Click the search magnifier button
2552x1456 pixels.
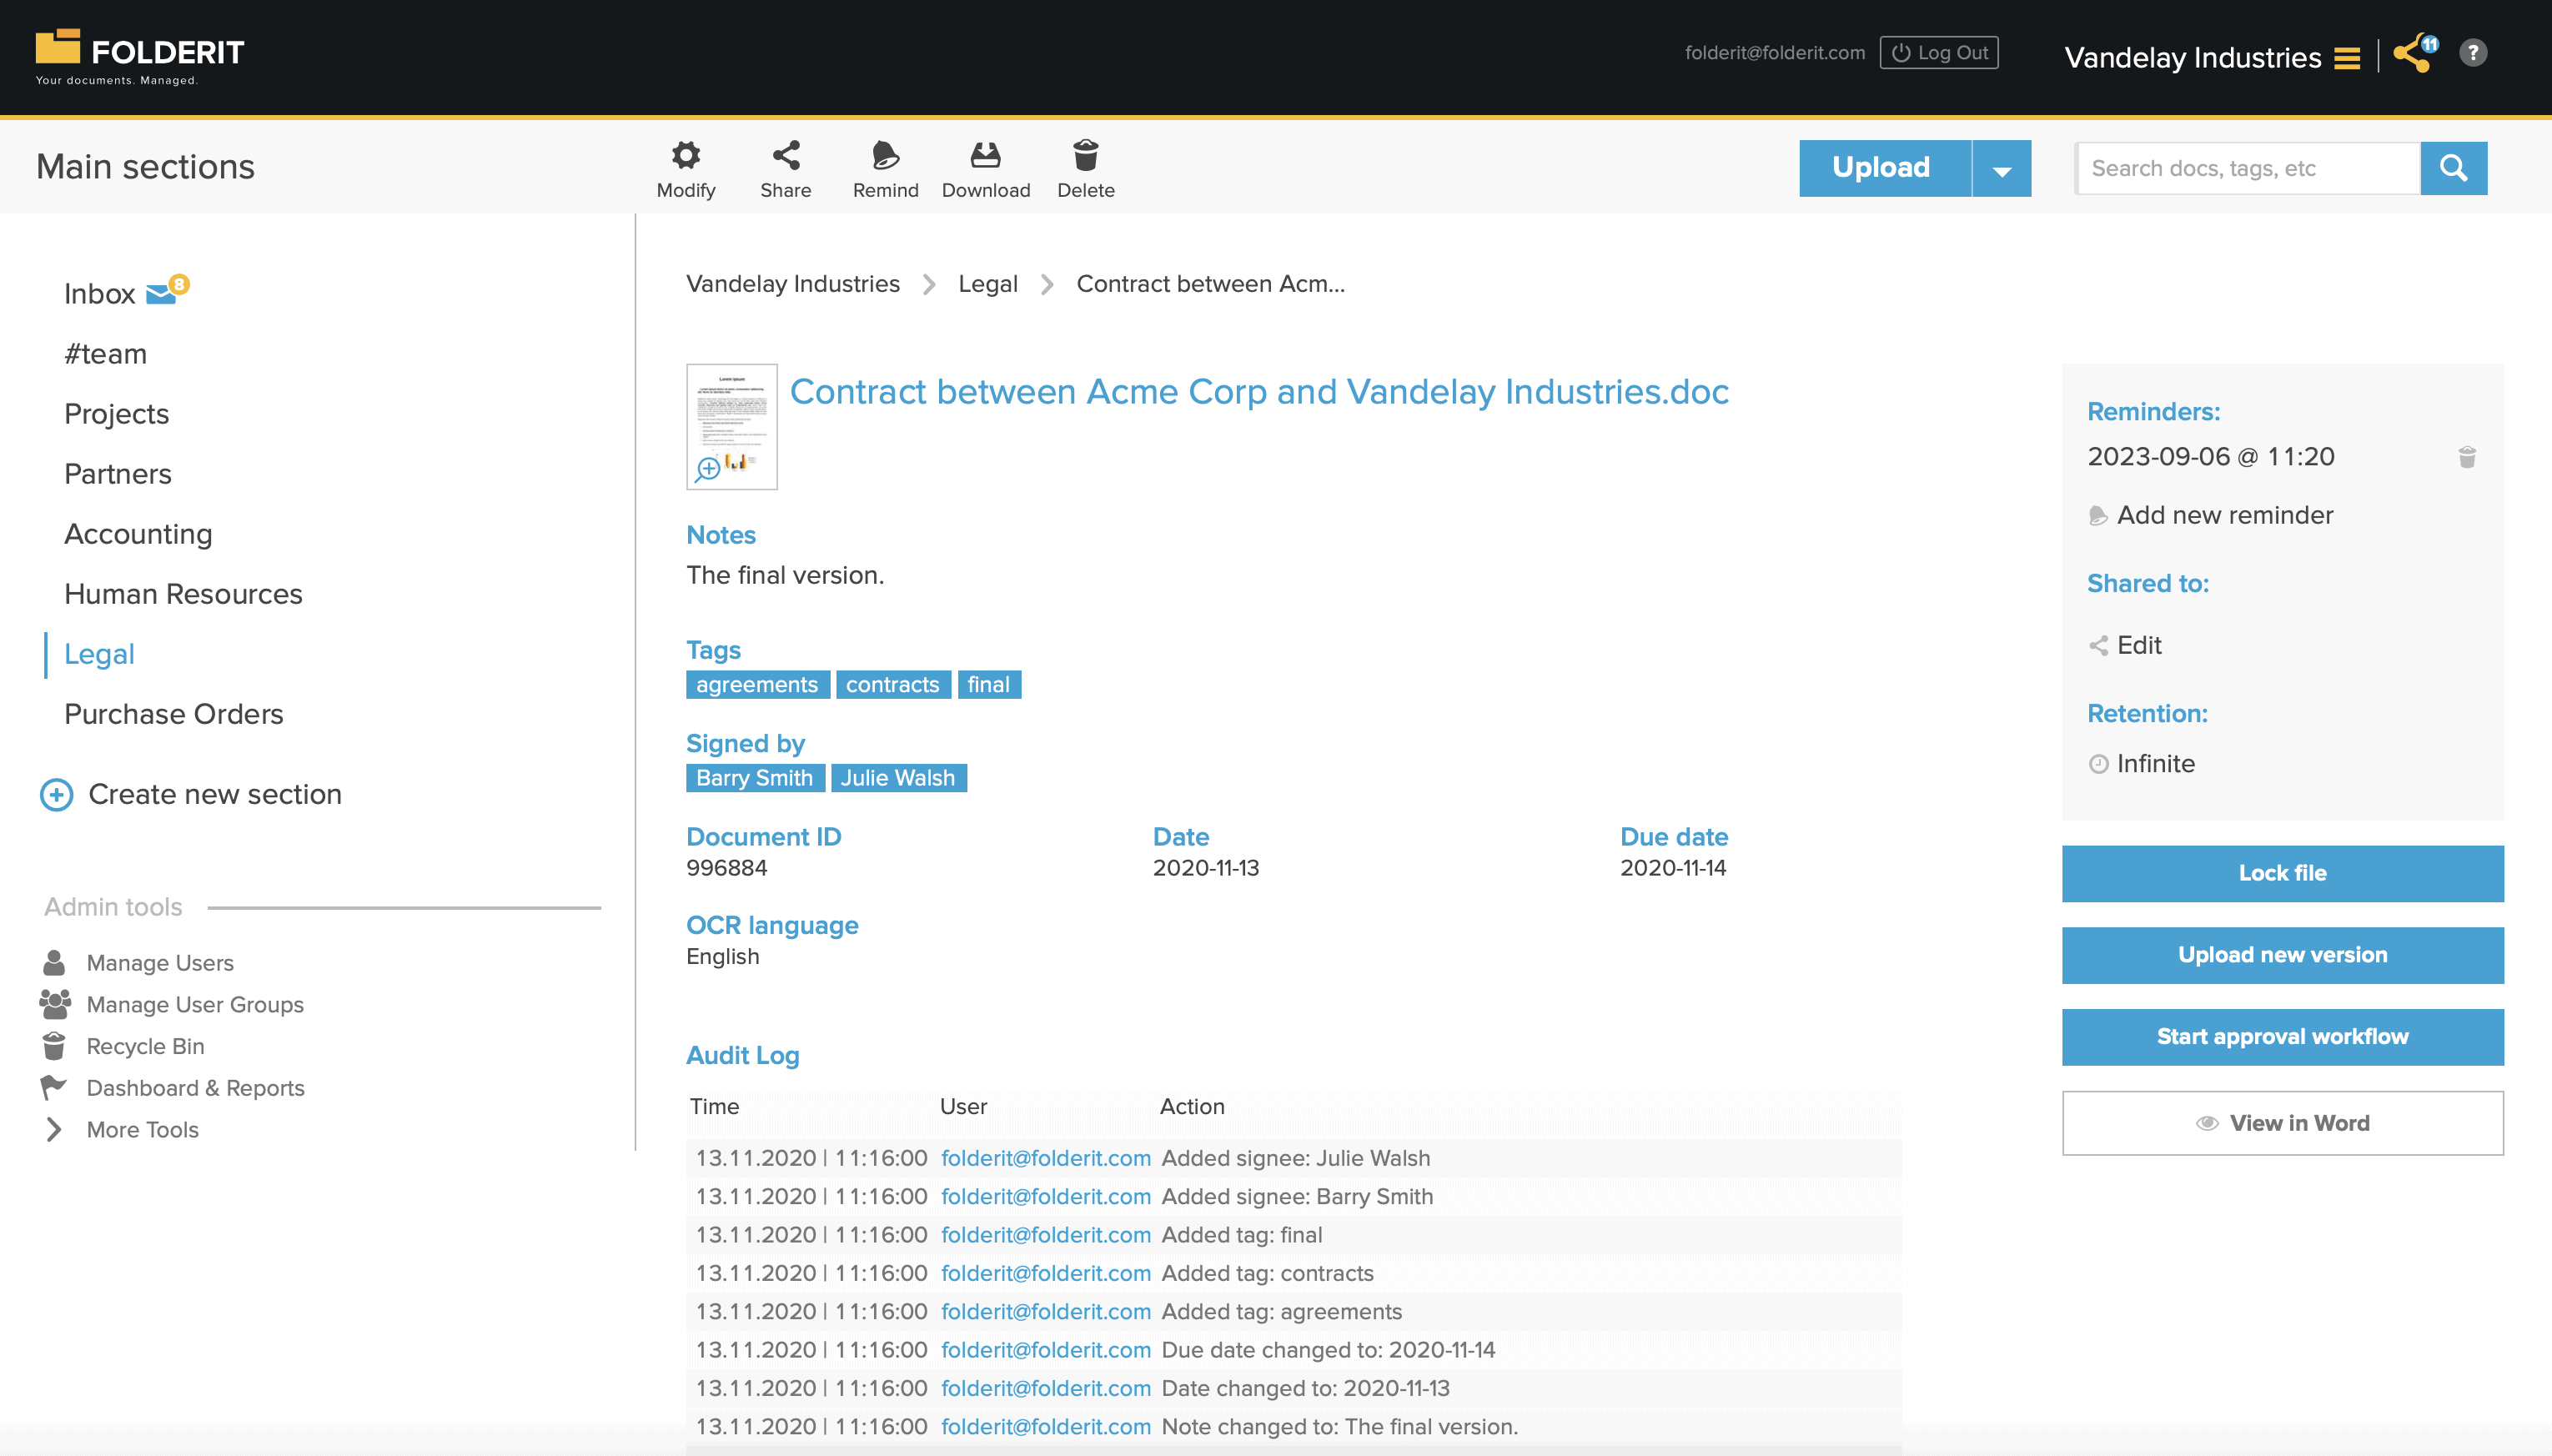tap(2454, 168)
